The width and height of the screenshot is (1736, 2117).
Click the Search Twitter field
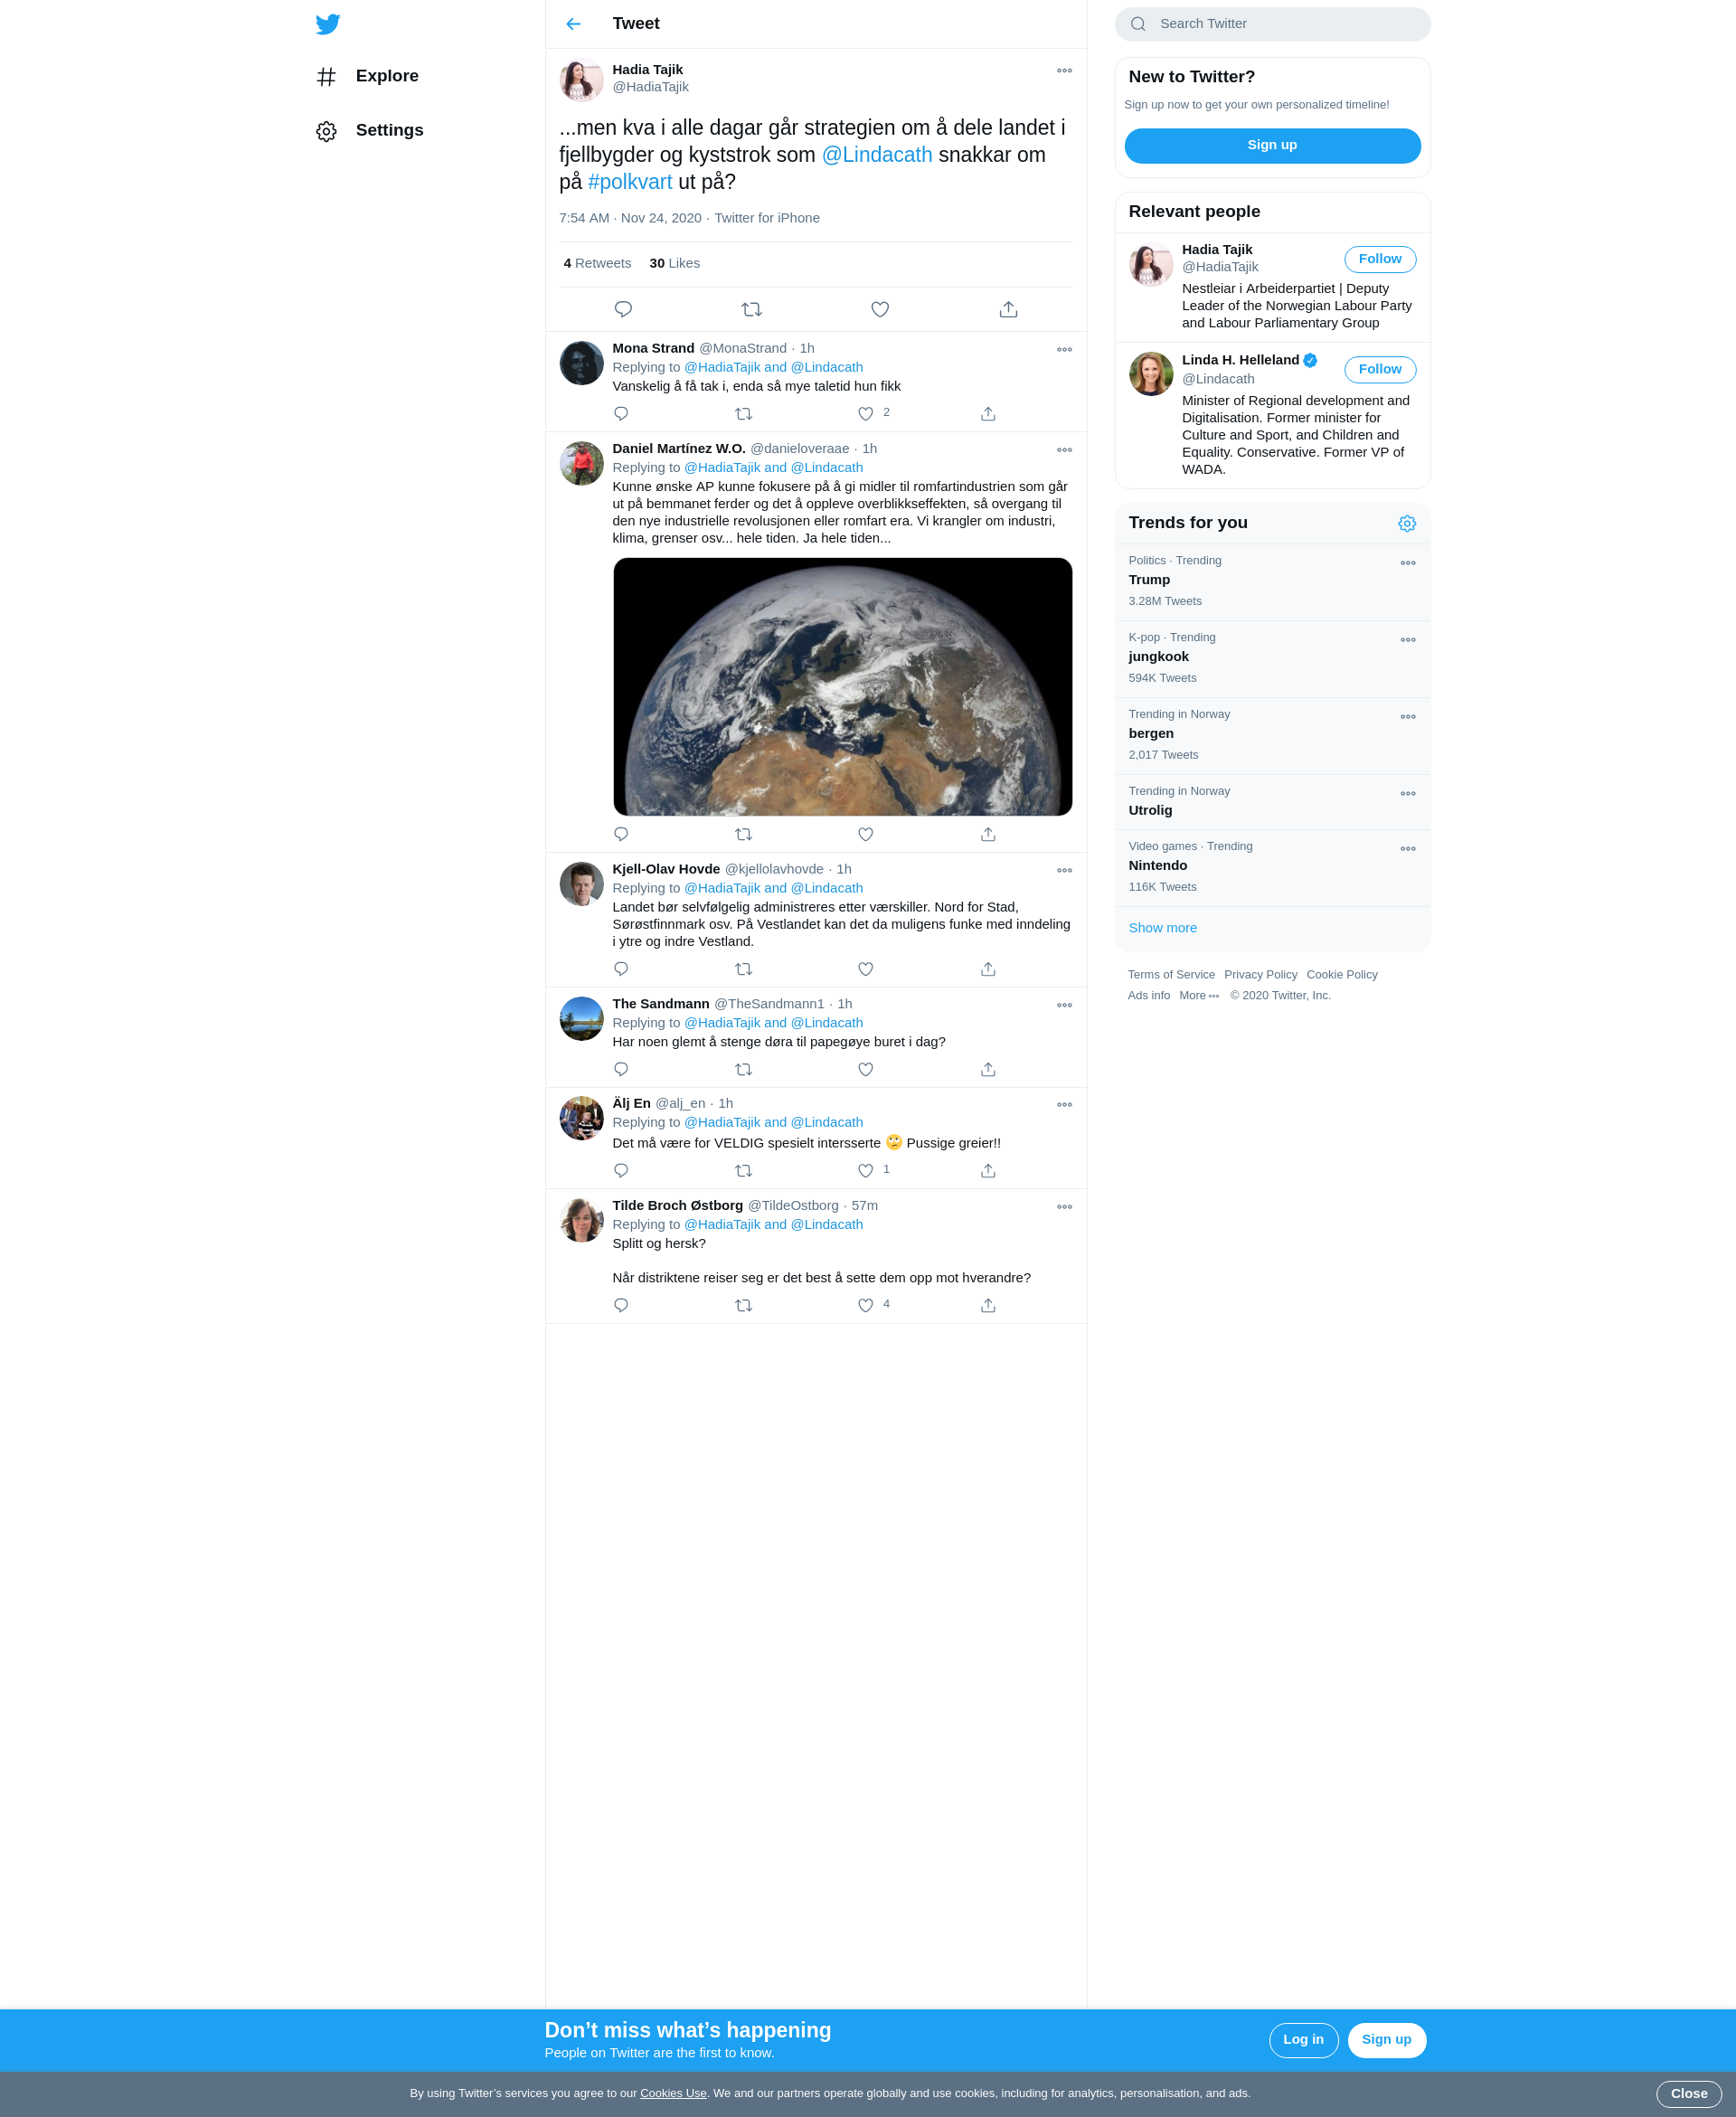pos(1272,24)
